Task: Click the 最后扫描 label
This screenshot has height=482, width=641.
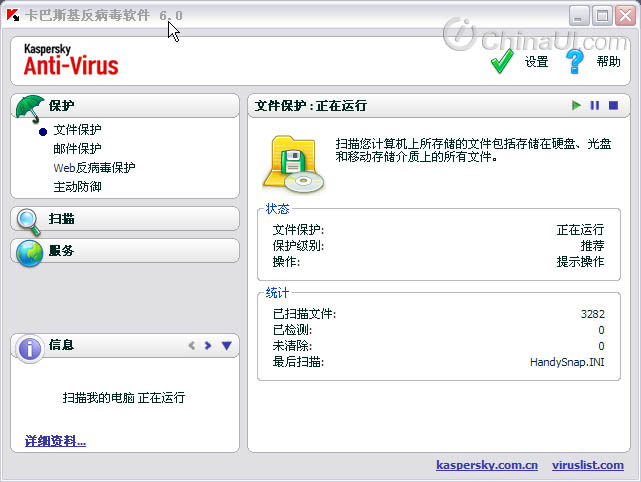Action: [298, 362]
